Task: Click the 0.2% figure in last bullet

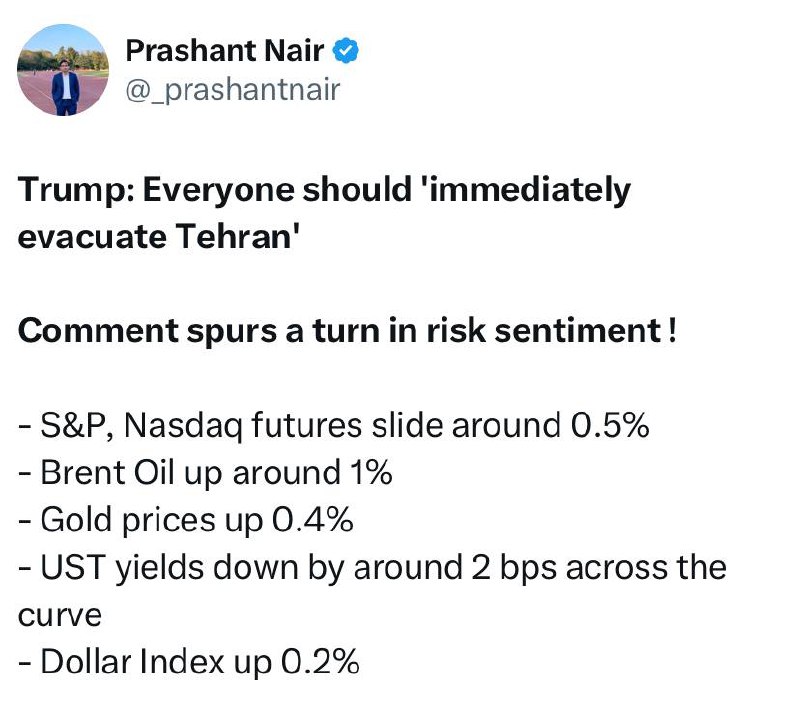Action: point(320,662)
